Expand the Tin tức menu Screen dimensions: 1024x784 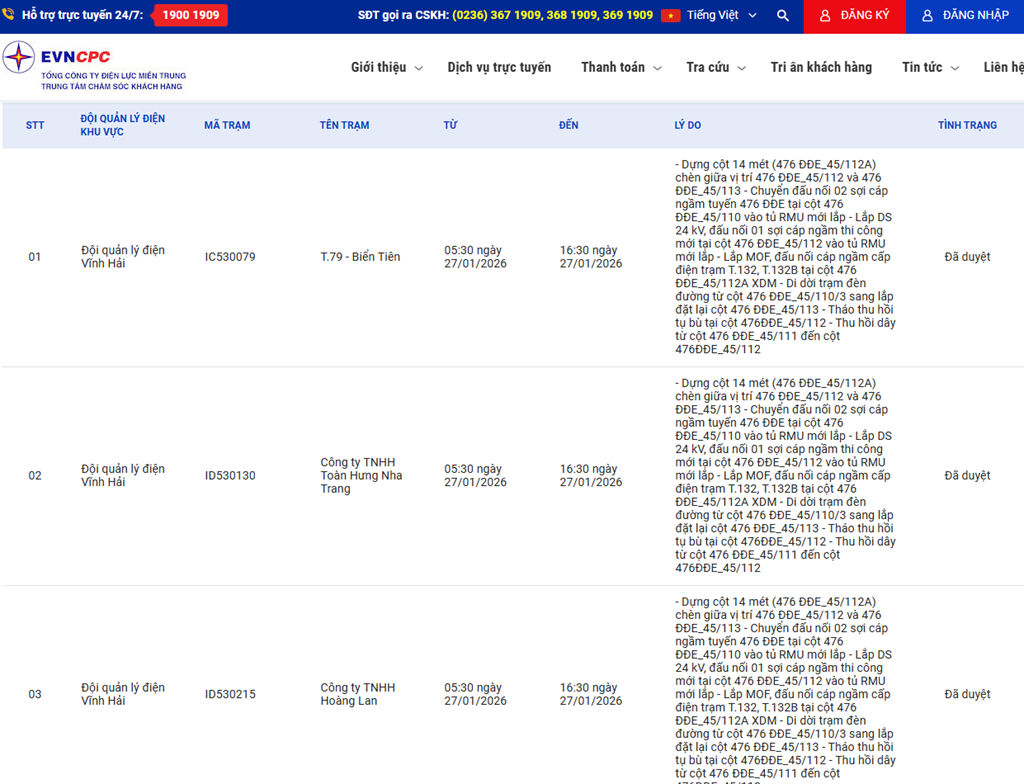[x=929, y=68]
